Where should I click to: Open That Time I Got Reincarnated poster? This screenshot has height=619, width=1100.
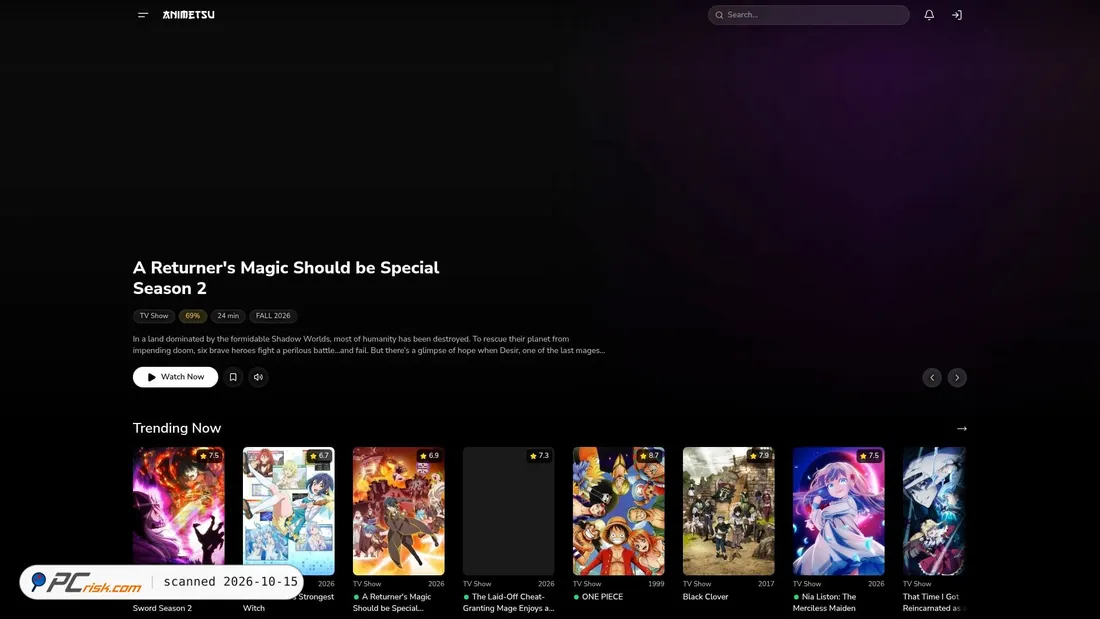coord(934,511)
